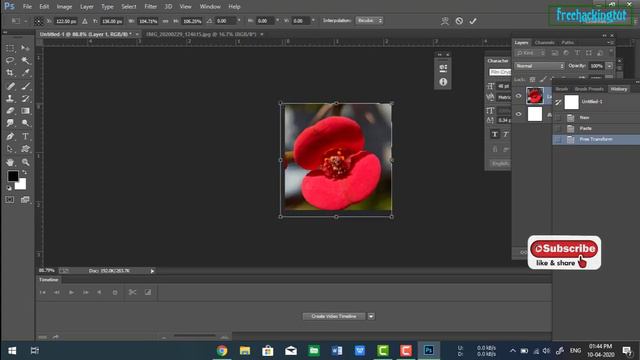Viewport: 640px width, 360px height.
Task: Open layer Opacity slider arrow
Action: (609, 66)
